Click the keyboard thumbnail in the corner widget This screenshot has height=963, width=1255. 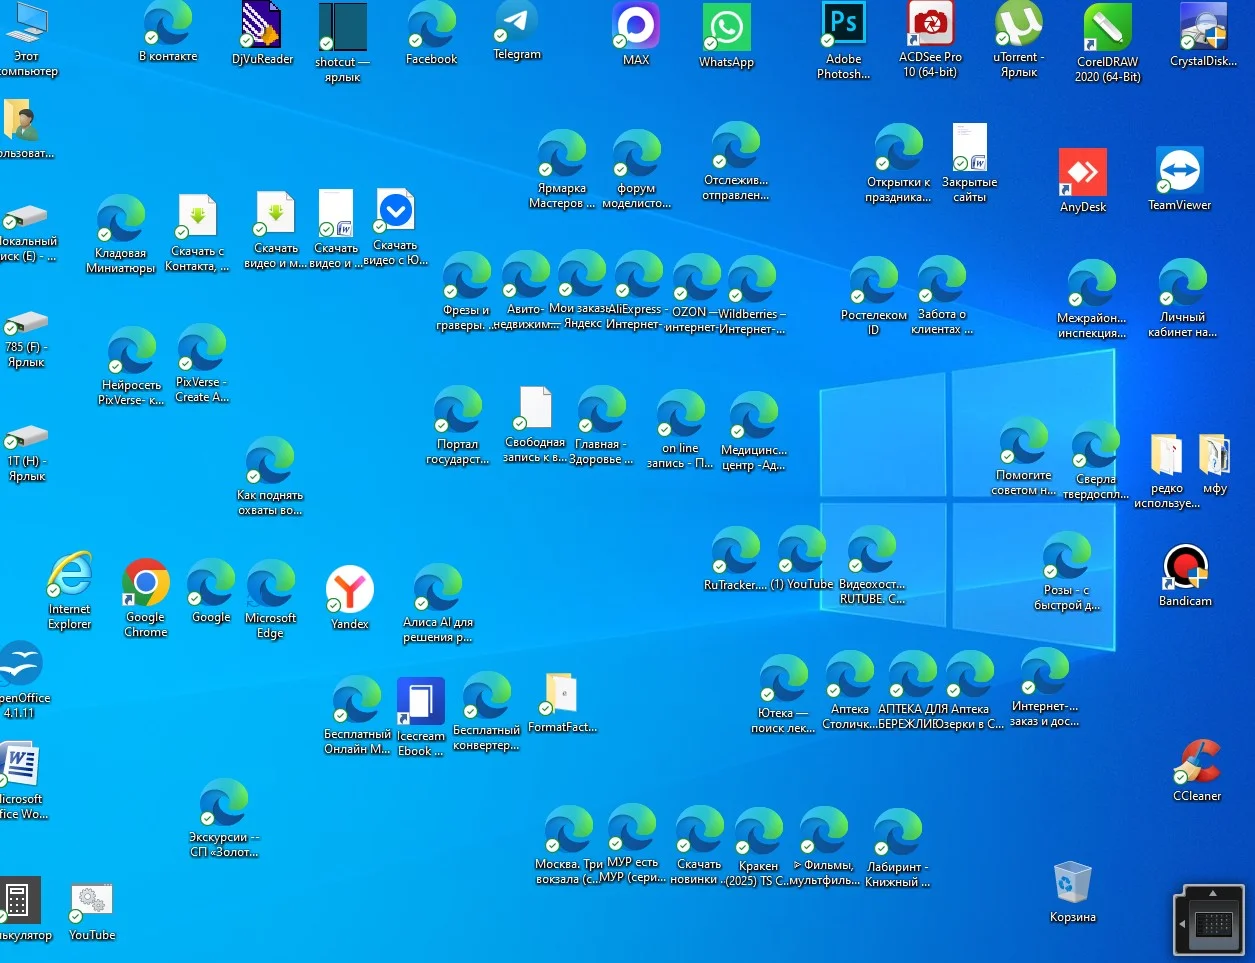click(x=1214, y=923)
